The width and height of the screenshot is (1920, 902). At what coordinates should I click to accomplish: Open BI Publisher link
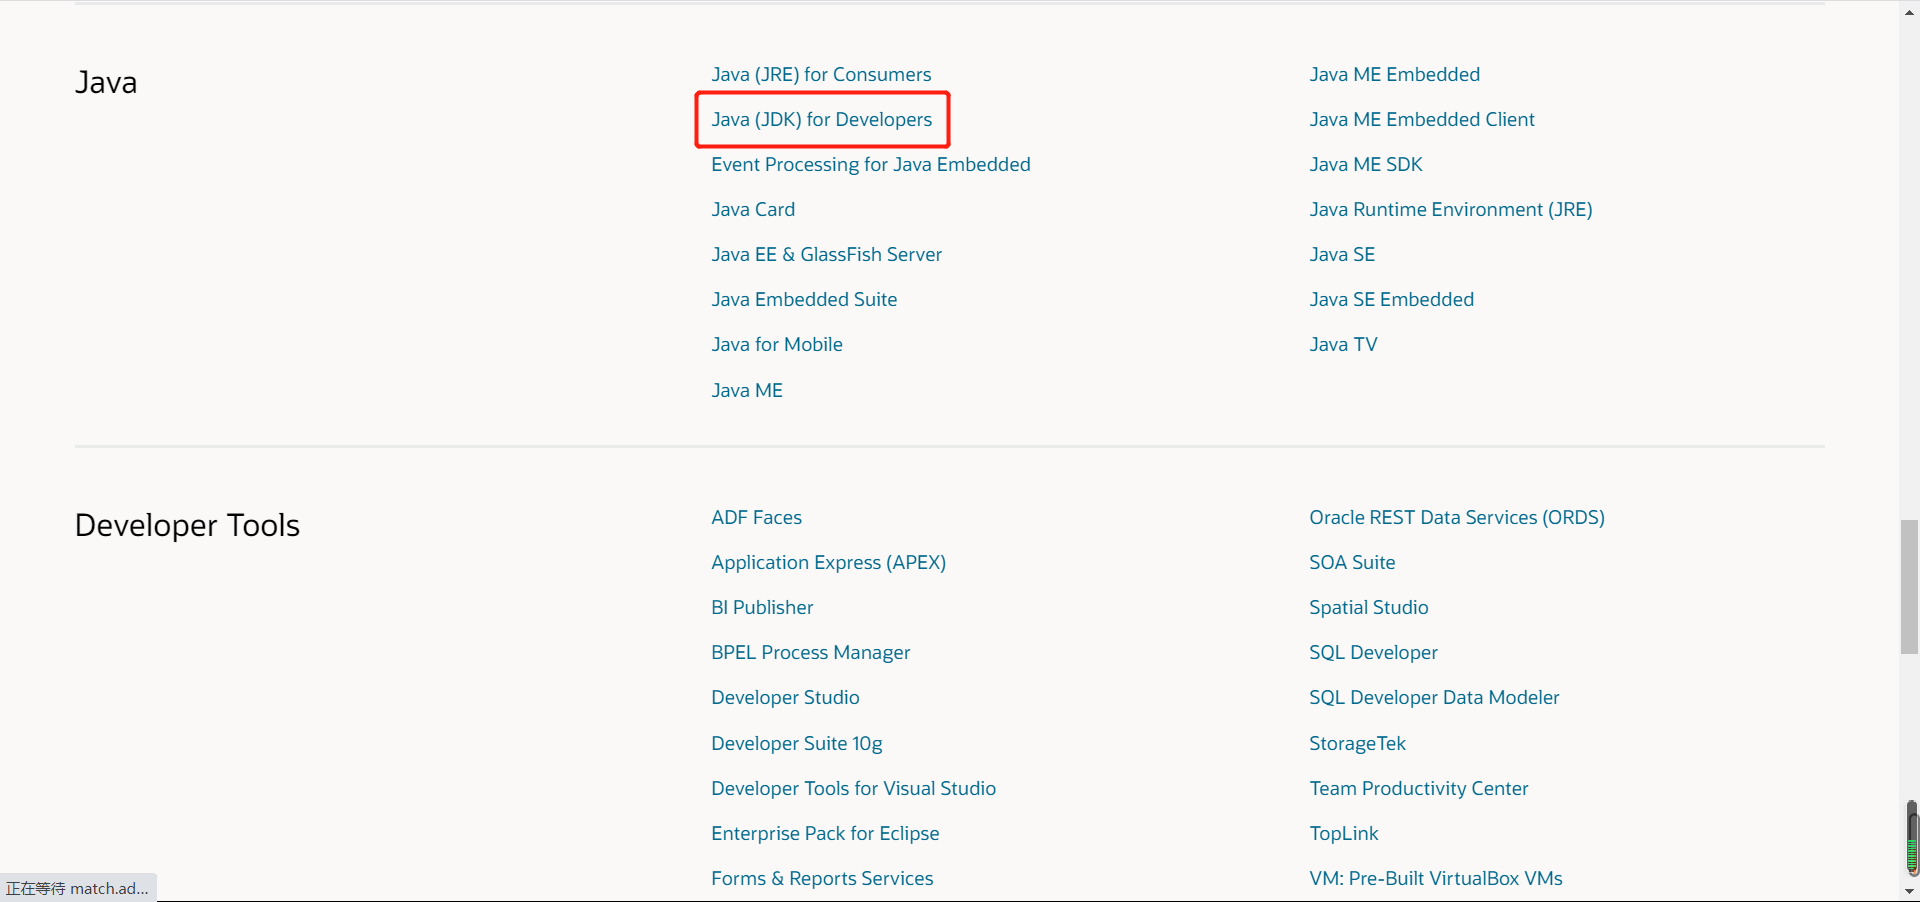(762, 608)
